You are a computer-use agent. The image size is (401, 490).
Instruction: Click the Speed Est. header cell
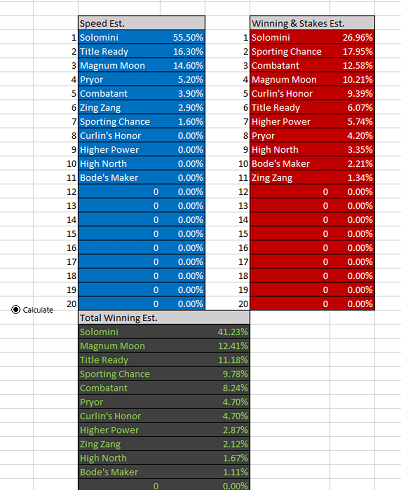(142, 23)
